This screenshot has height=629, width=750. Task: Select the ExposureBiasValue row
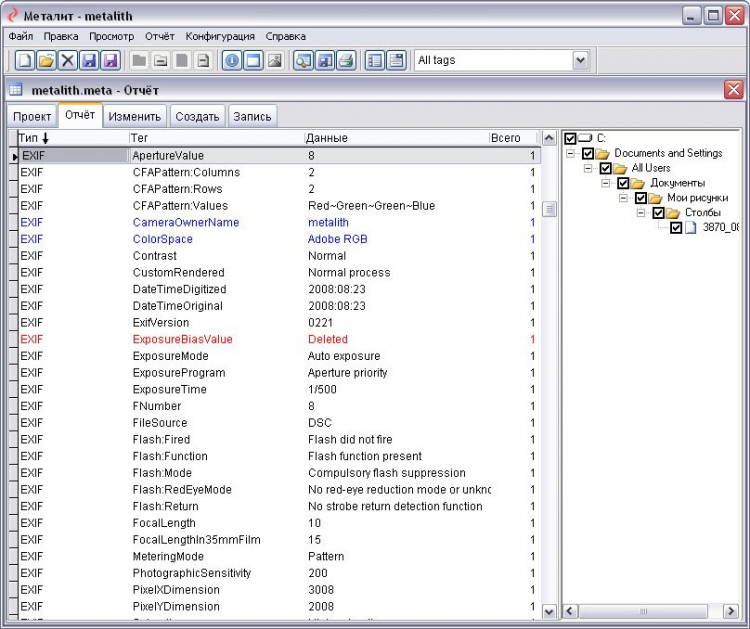[x=182, y=340]
